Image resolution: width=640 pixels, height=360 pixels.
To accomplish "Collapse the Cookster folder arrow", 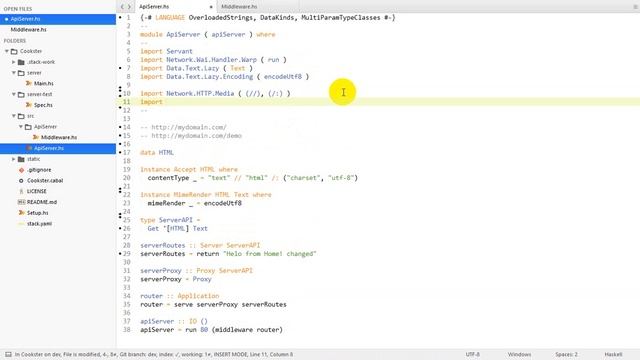I will (x=7, y=51).
